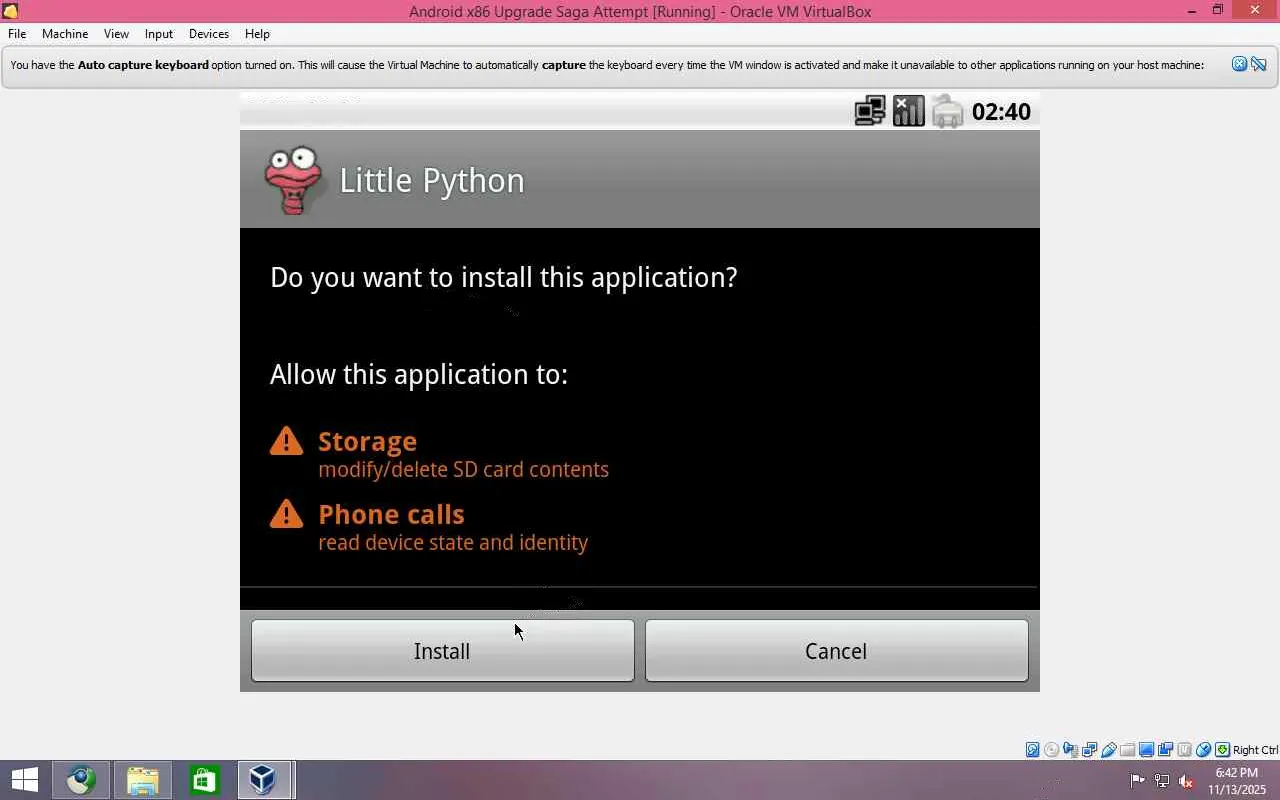Click the Android battery status icon
The width and height of the screenshot is (1280, 800).
click(947, 111)
